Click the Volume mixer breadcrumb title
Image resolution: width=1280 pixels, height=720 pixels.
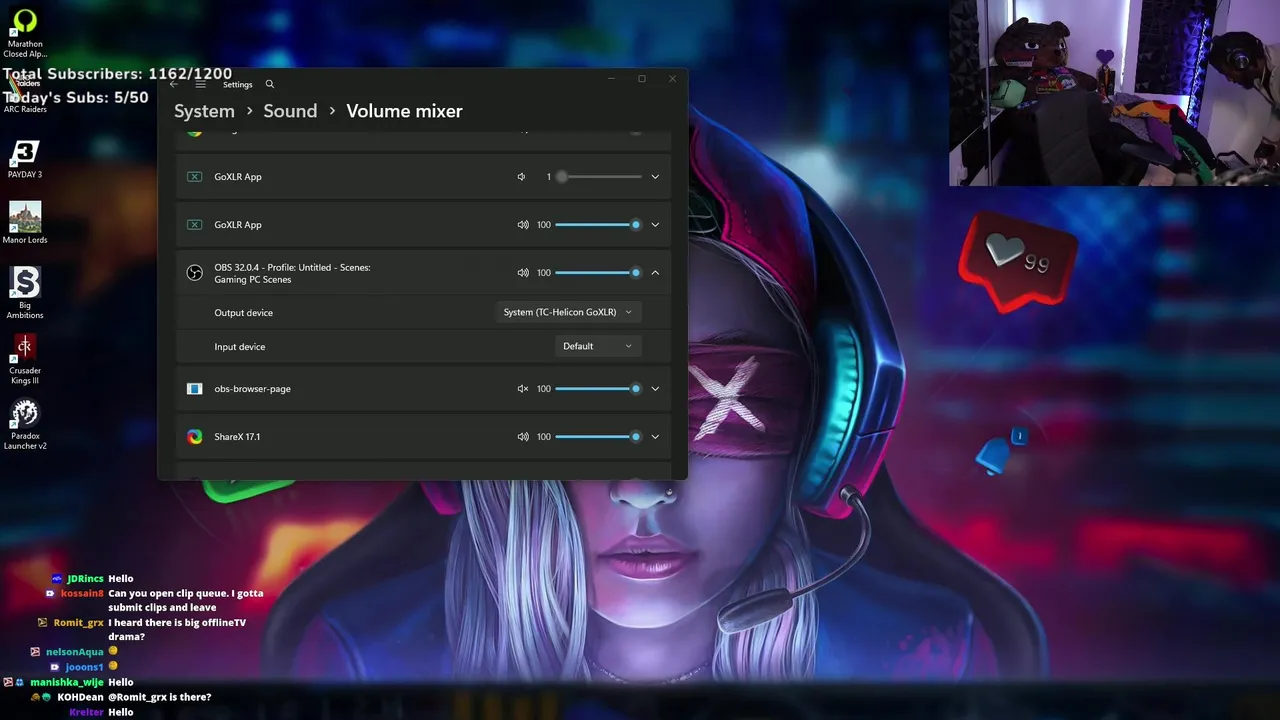point(404,111)
